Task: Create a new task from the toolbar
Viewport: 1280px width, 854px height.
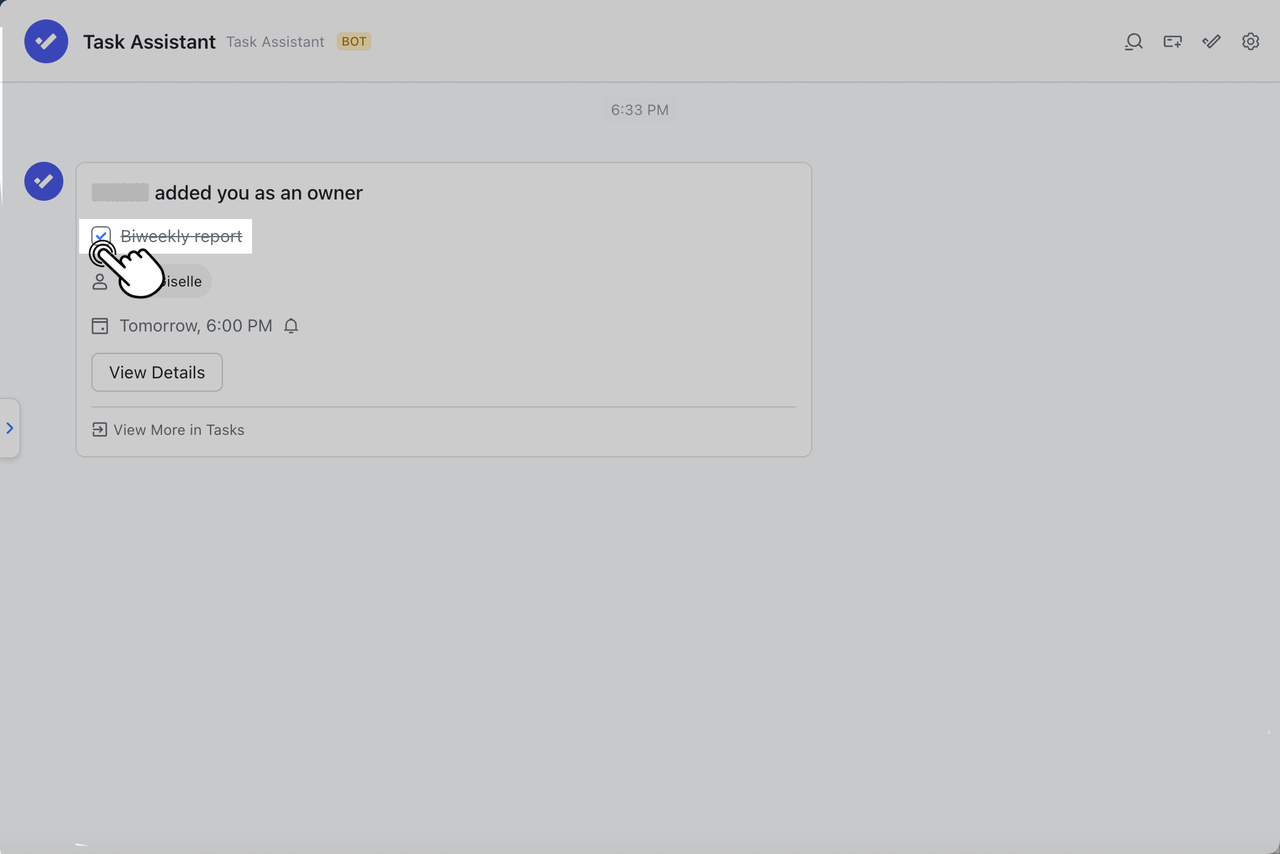Action: (x=1172, y=41)
